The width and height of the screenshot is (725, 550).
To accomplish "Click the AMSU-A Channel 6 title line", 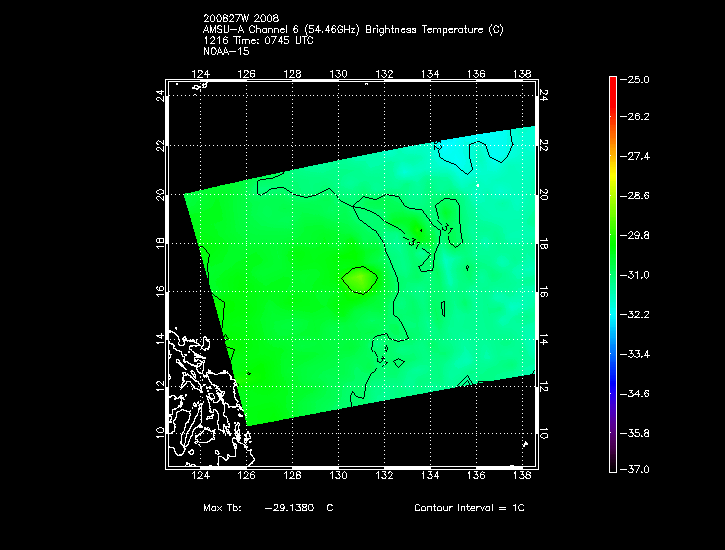I will tap(353, 30).
